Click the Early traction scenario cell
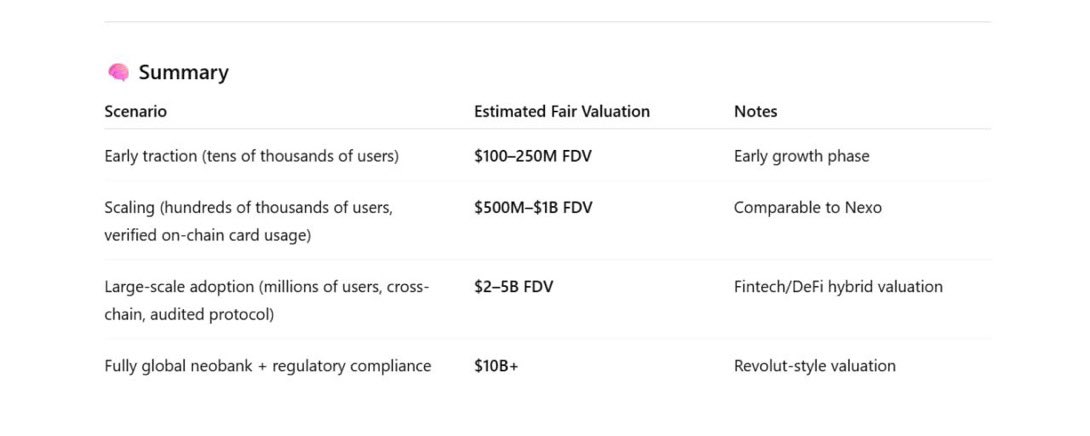This screenshot has height=436, width=1090. click(251, 156)
